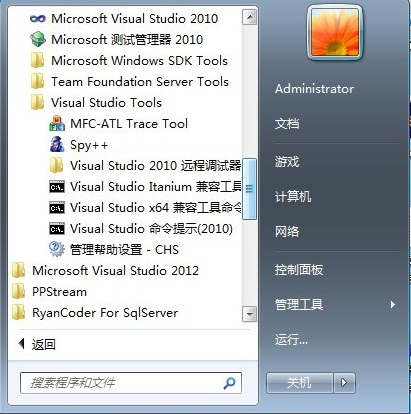Go back using the 返回 label
This screenshot has width=411, height=414.
[44, 344]
